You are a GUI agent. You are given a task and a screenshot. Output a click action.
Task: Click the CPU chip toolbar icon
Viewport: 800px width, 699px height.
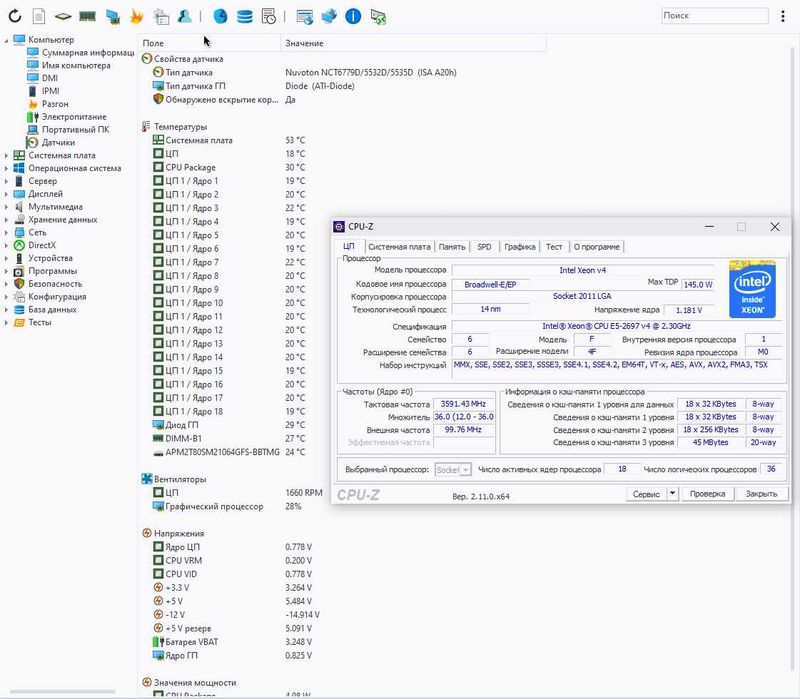coord(63,16)
